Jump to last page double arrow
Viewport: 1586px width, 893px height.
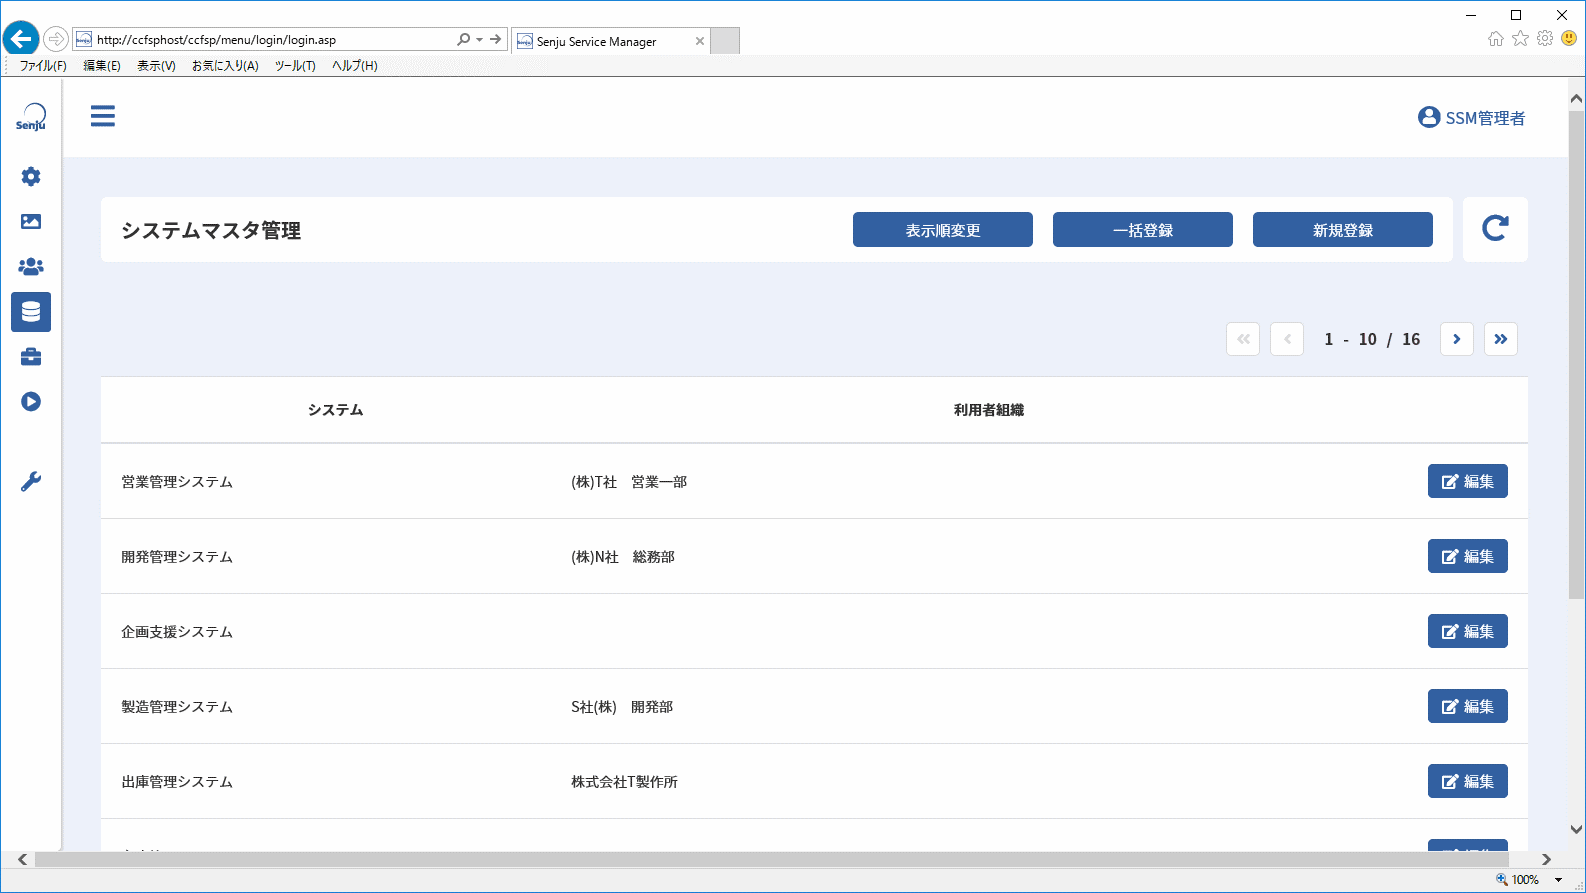1501,339
